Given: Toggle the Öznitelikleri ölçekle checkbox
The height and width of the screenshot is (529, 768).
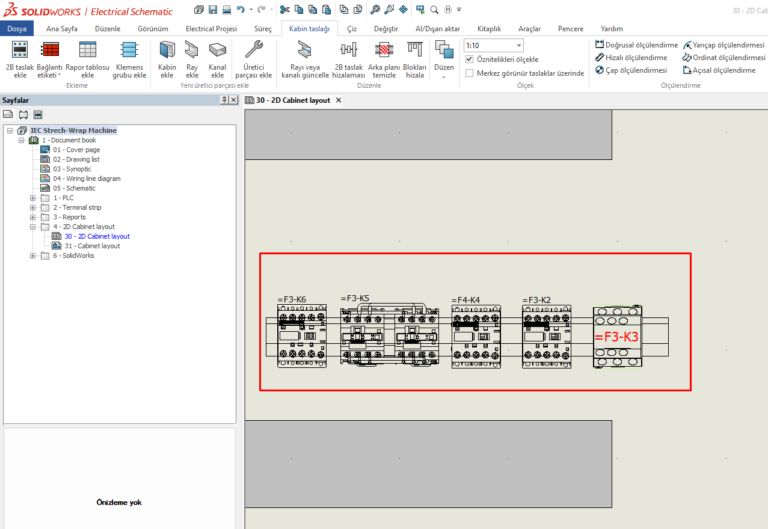Looking at the screenshot, I should click(470, 59).
